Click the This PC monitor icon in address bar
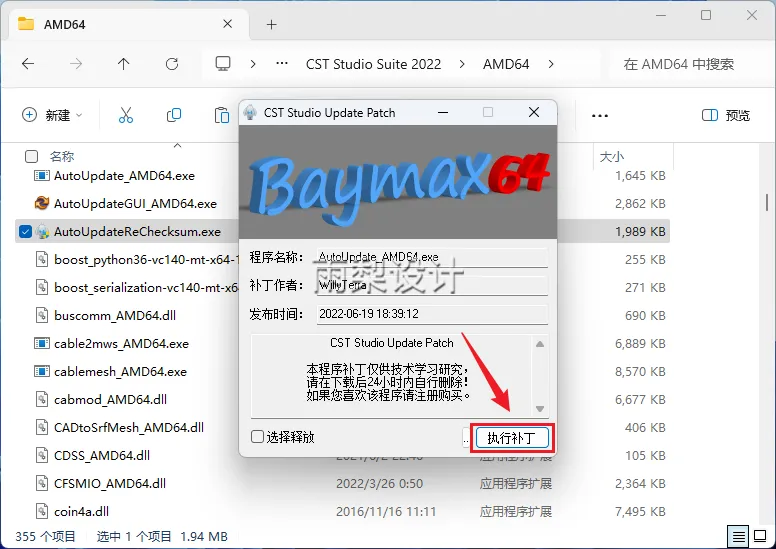Image resolution: width=776 pixels, height=549 pixels. pos(223,63)
